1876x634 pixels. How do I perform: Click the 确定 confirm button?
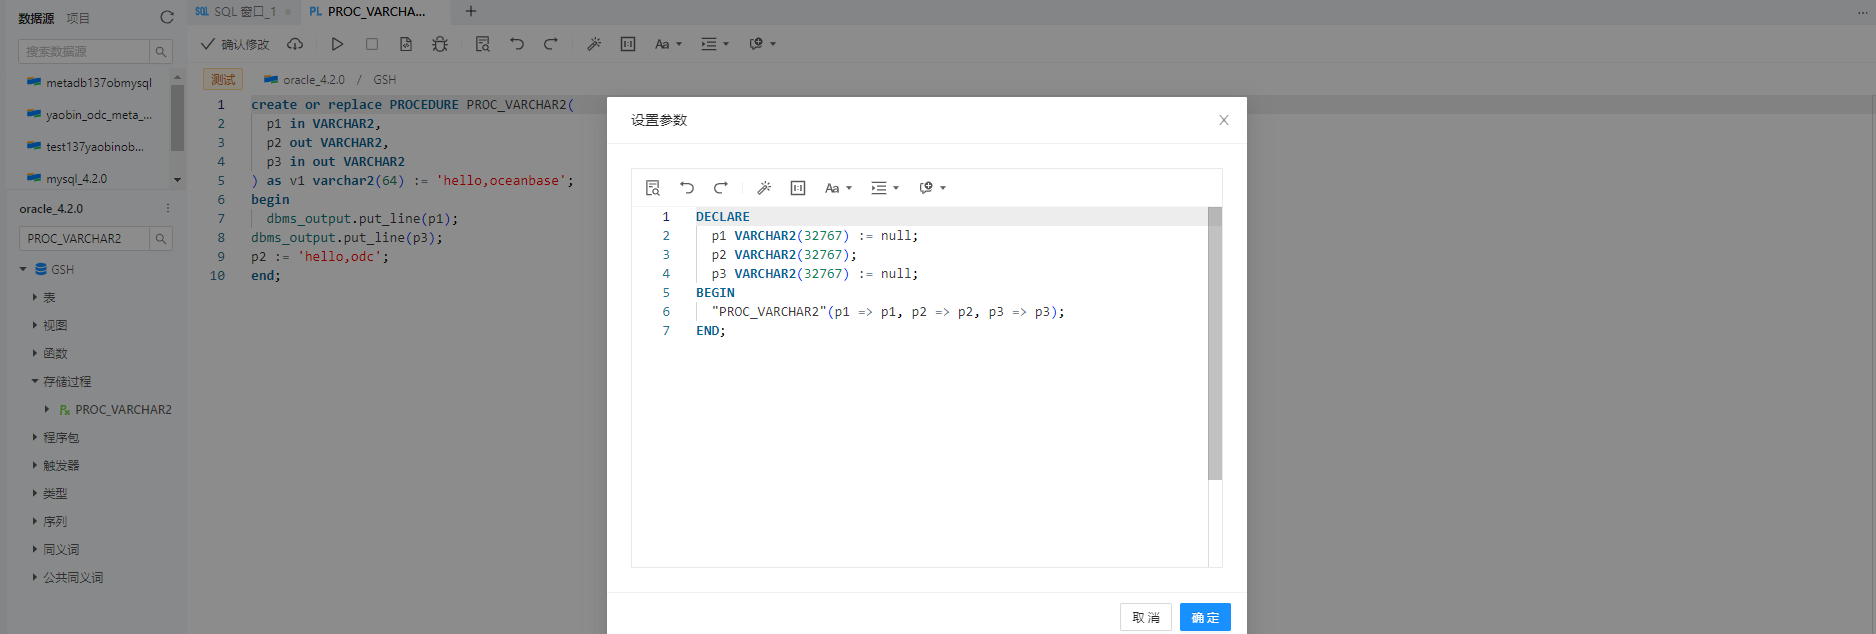[1205, 617]
